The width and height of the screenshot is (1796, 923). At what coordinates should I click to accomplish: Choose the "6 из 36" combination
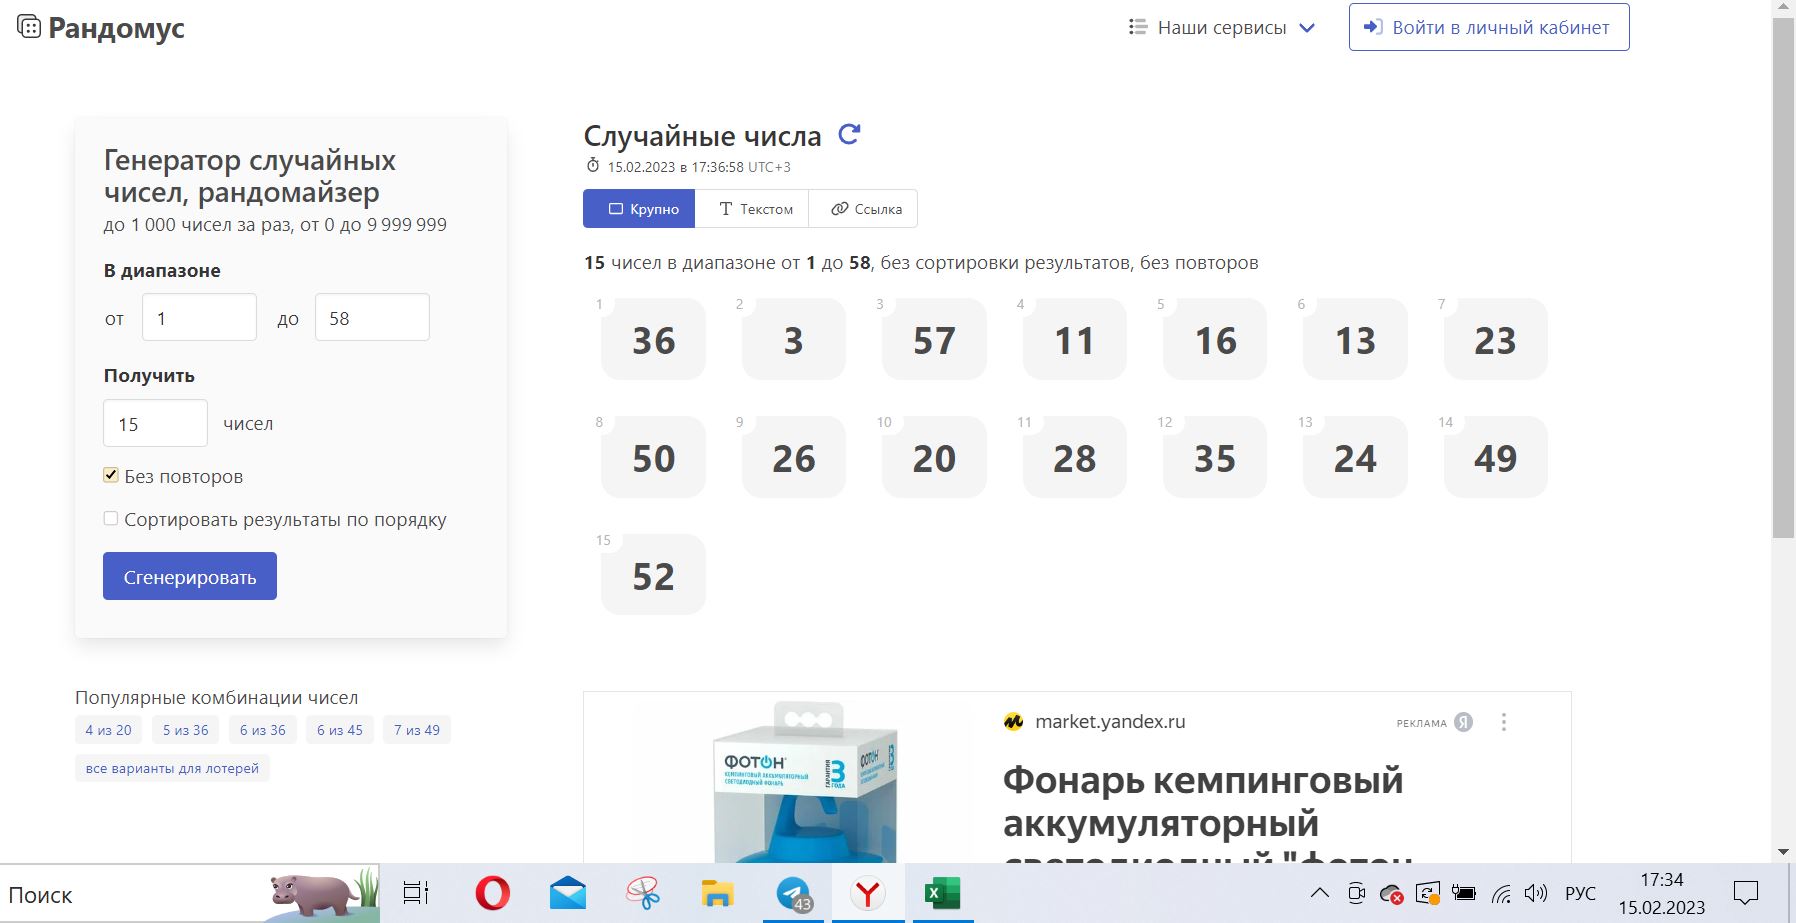(263, 730)
